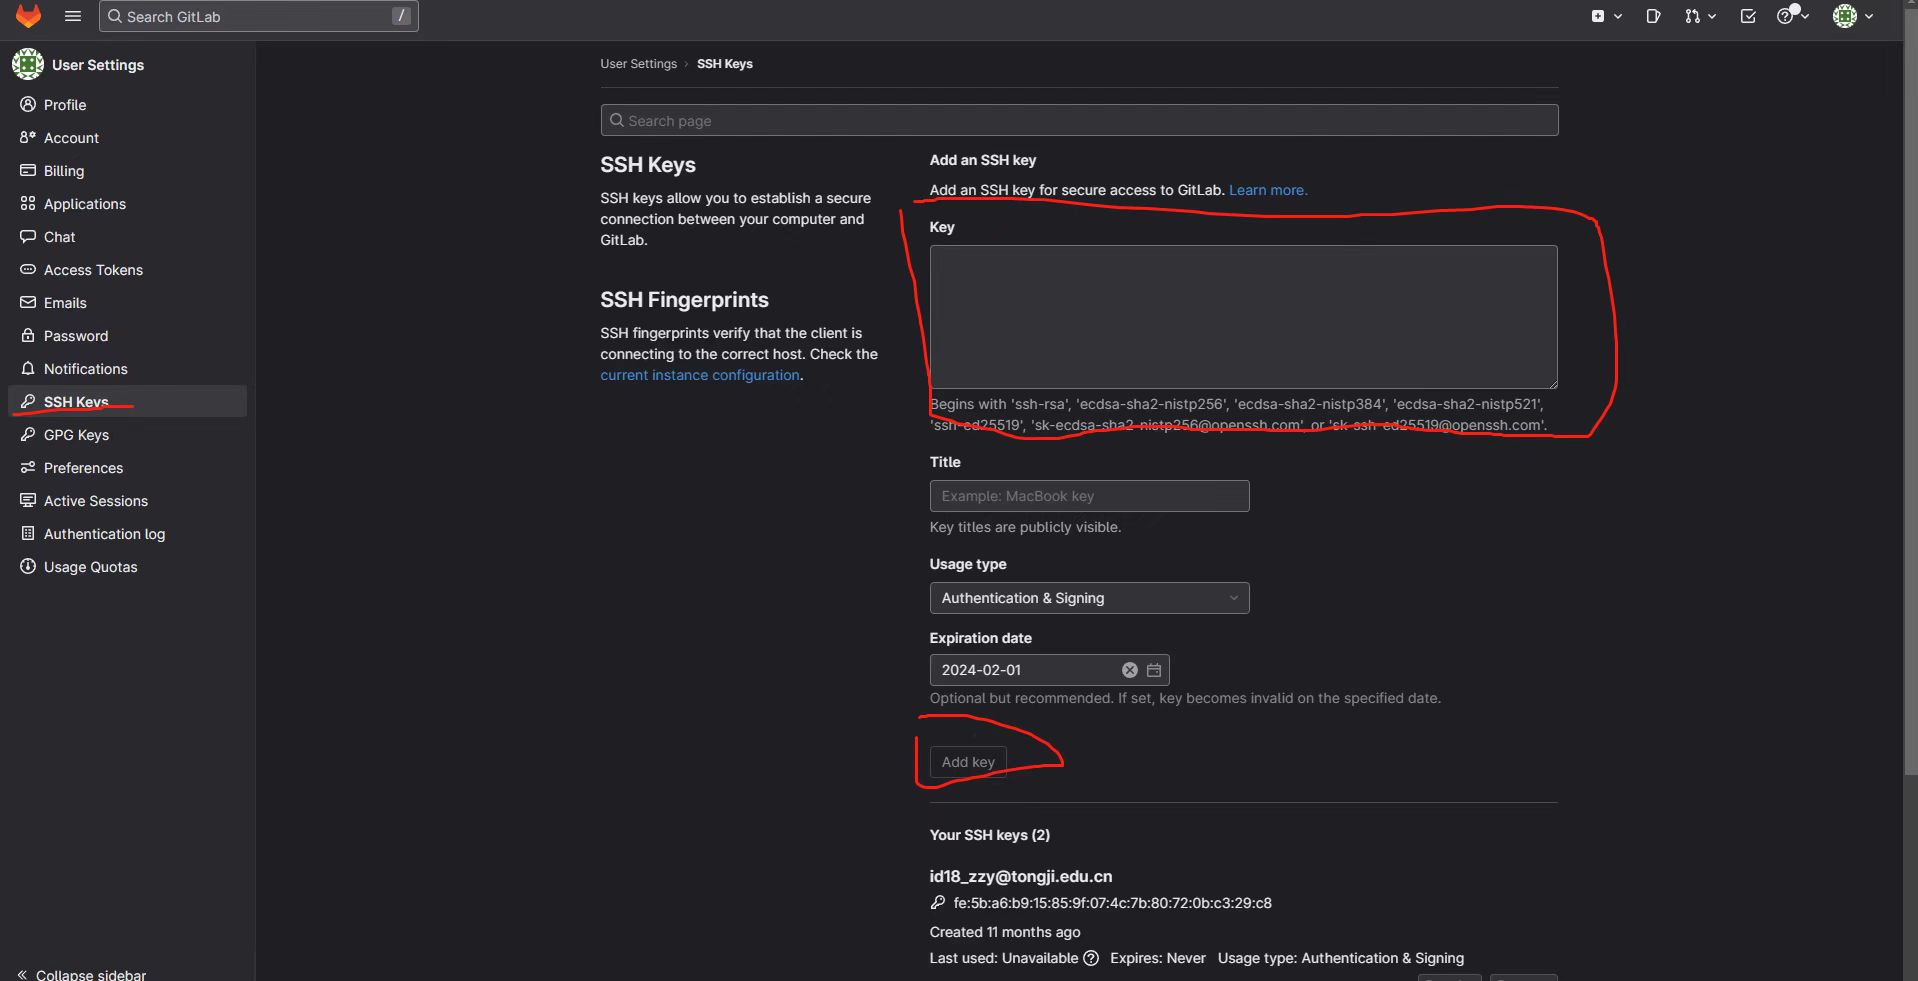
Task: Open Access Tokens page
Action: click(x=127, y=270)
